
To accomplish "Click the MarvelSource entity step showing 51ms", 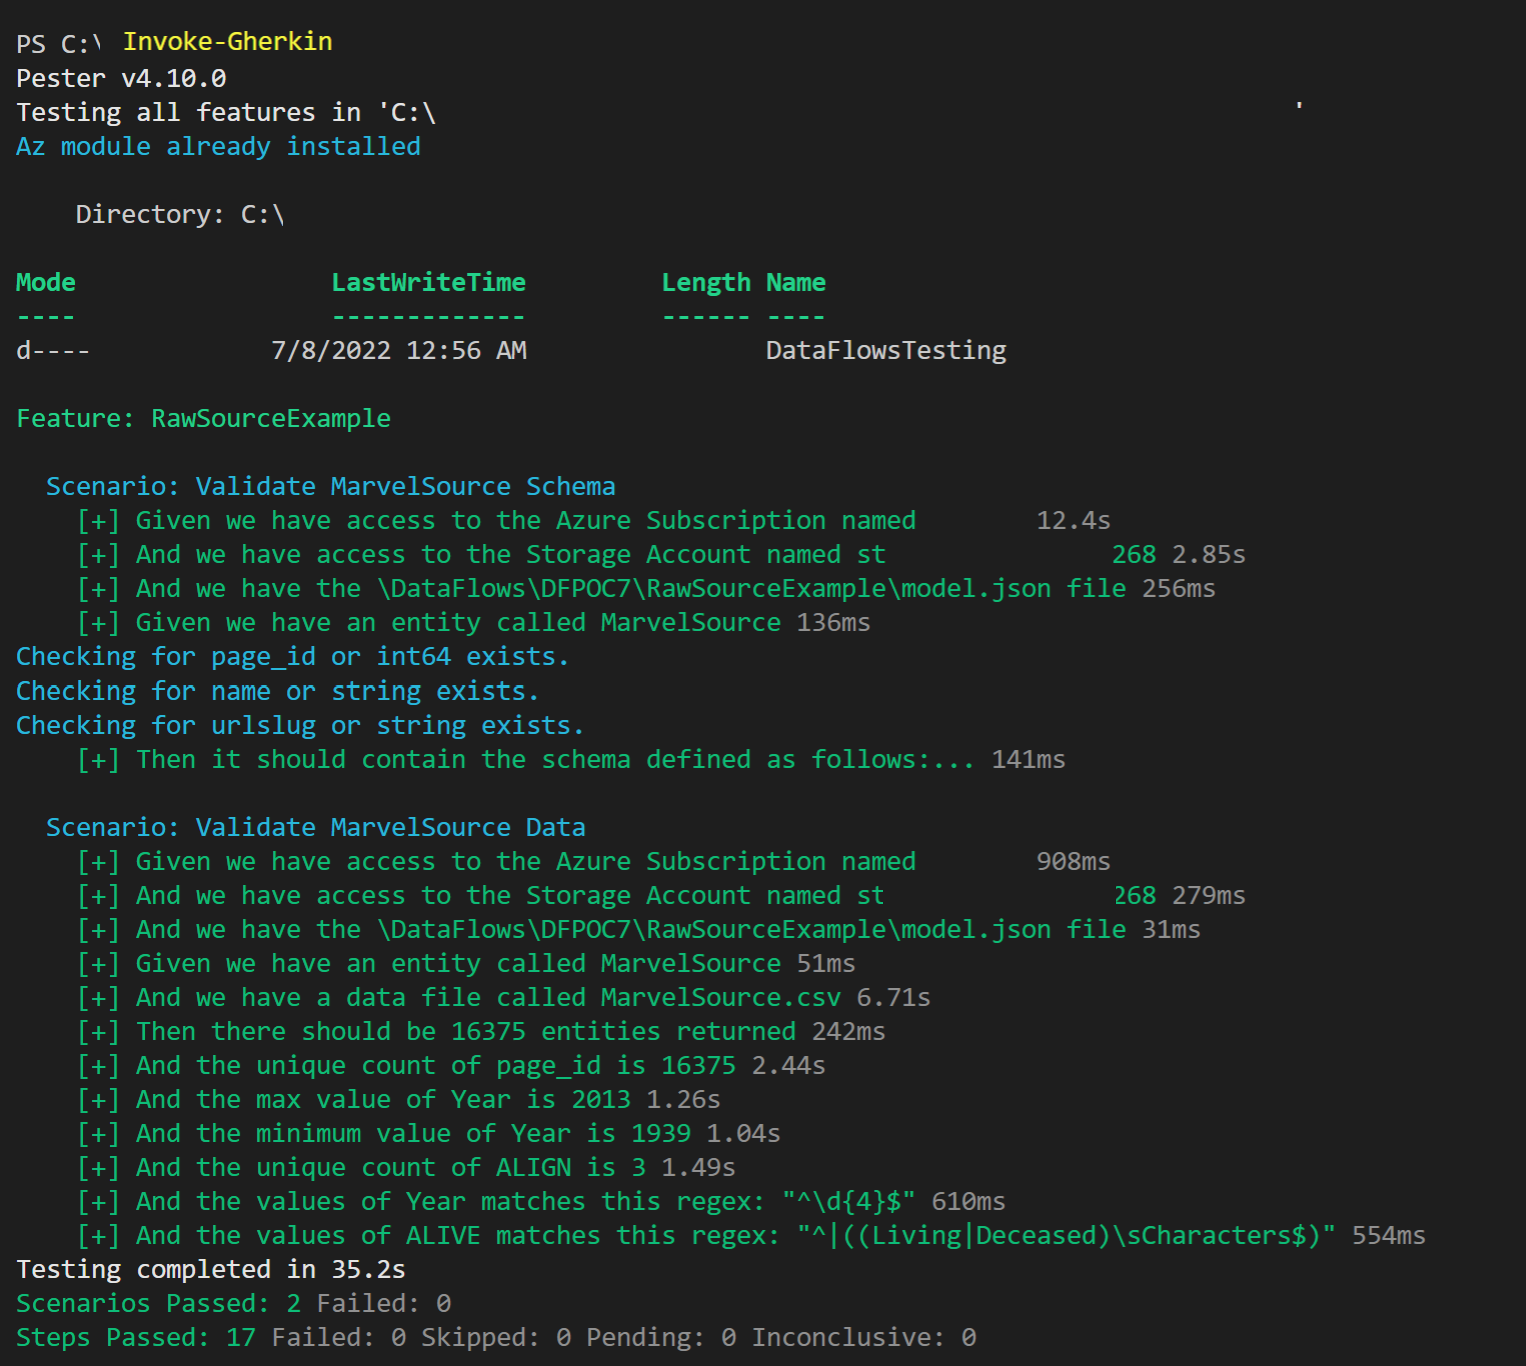I will tap(467, 964).
